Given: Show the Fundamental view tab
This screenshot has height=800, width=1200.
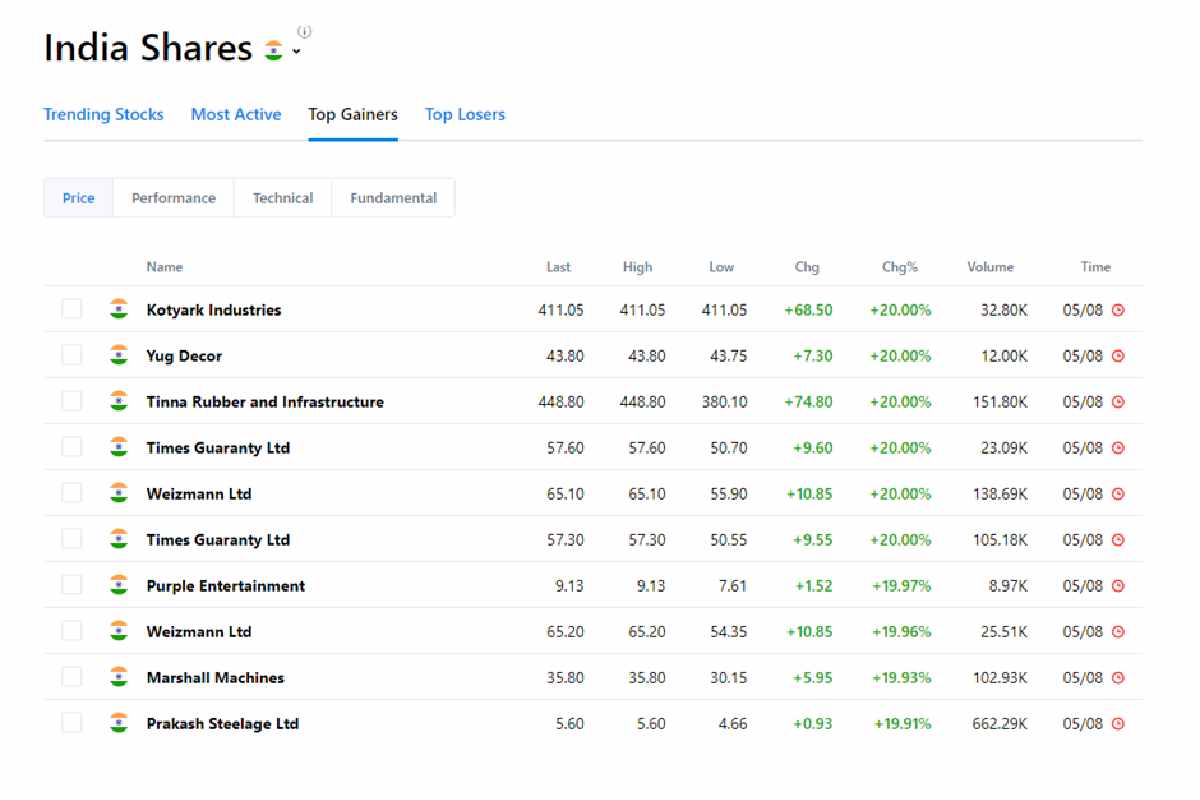Looking at the screenshot, I should pos(394,198).
